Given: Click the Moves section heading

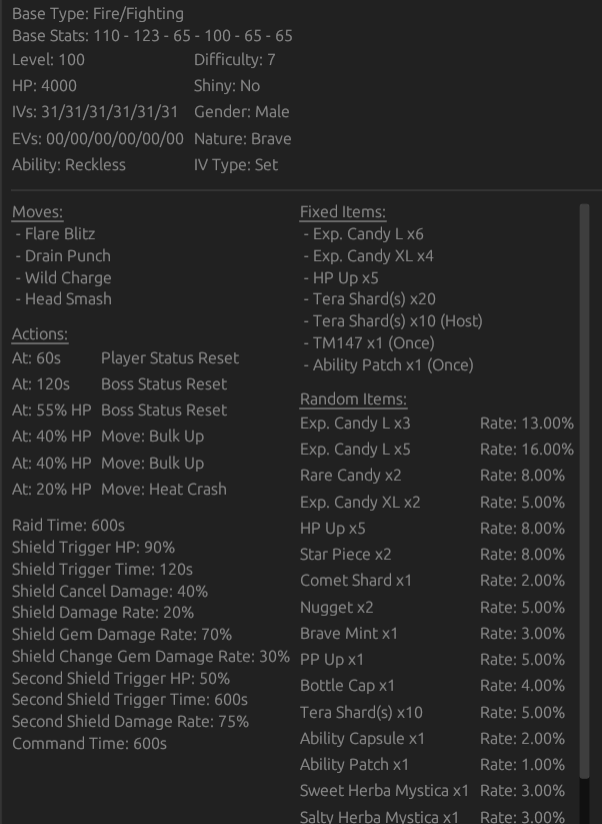Looking at the screenshot, I should tap(37, 212).
